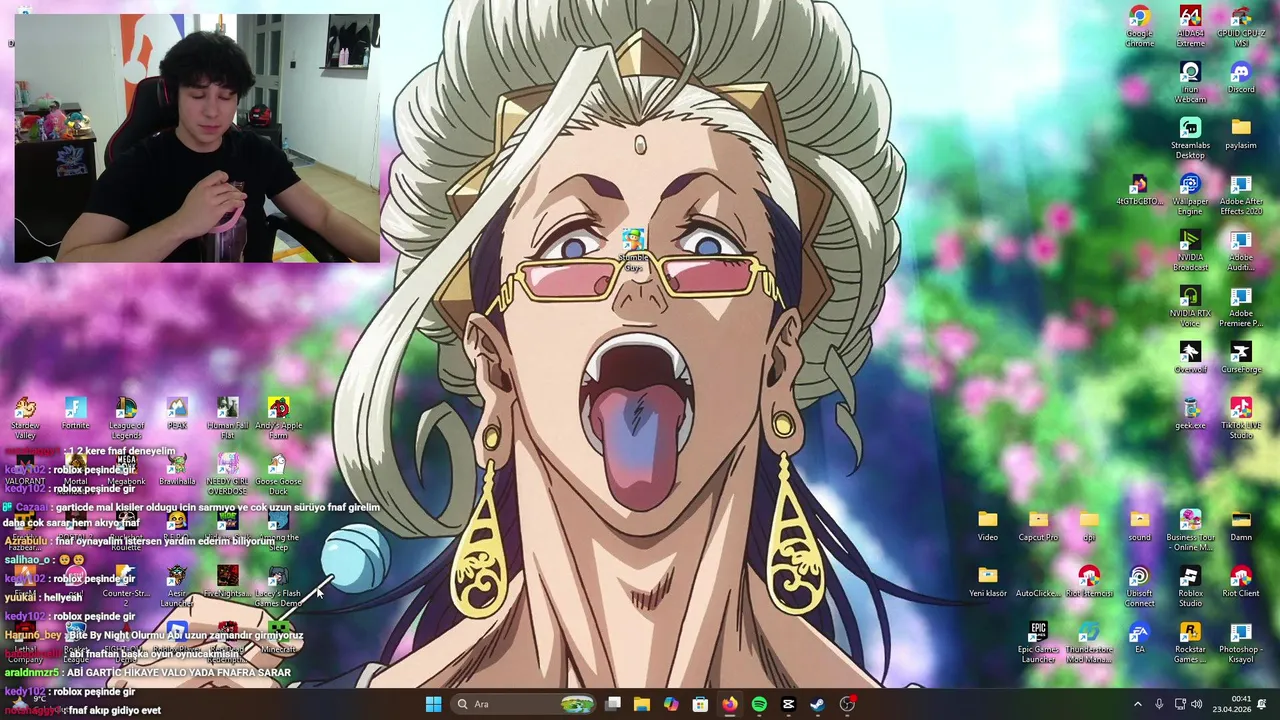Image resolution: width=1280 pixels, height=720 pixels.
Task: Open the Video folder
Action: tap(988, 526)
